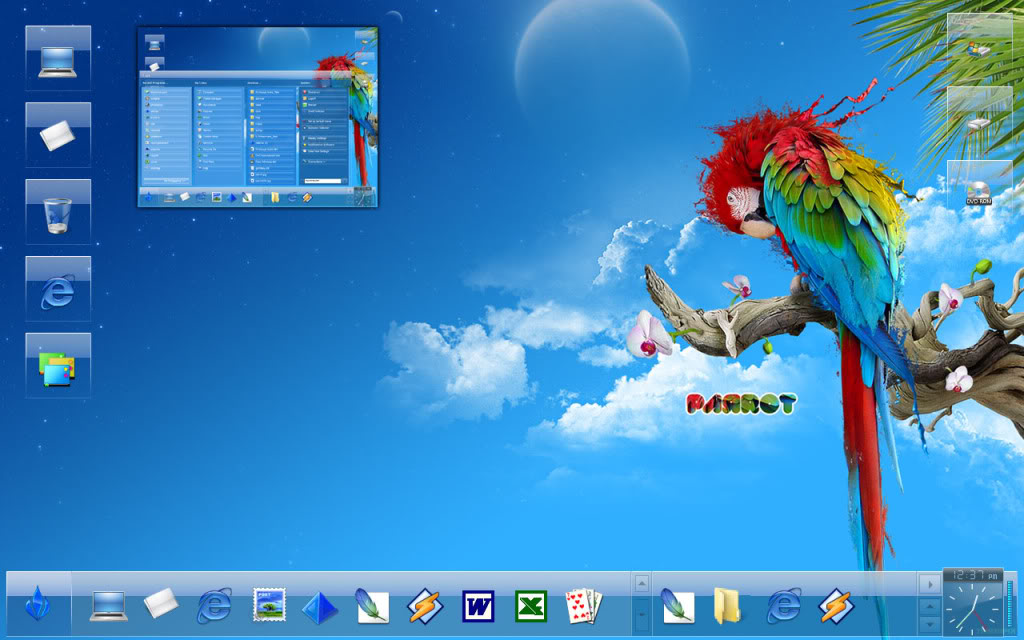Image resolution: width=1024 pixels, height=640 pixels.
Task: Click the theme preview window thumbnail
Action: (257, 115)
